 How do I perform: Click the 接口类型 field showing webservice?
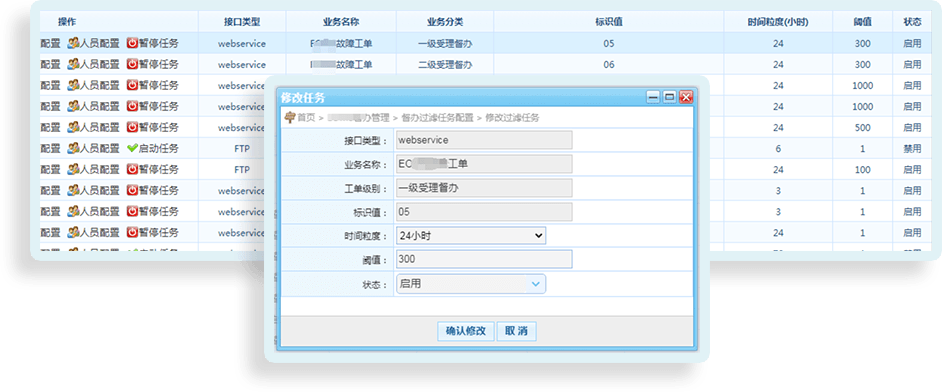pyautogui.click(x=484, y=140)
